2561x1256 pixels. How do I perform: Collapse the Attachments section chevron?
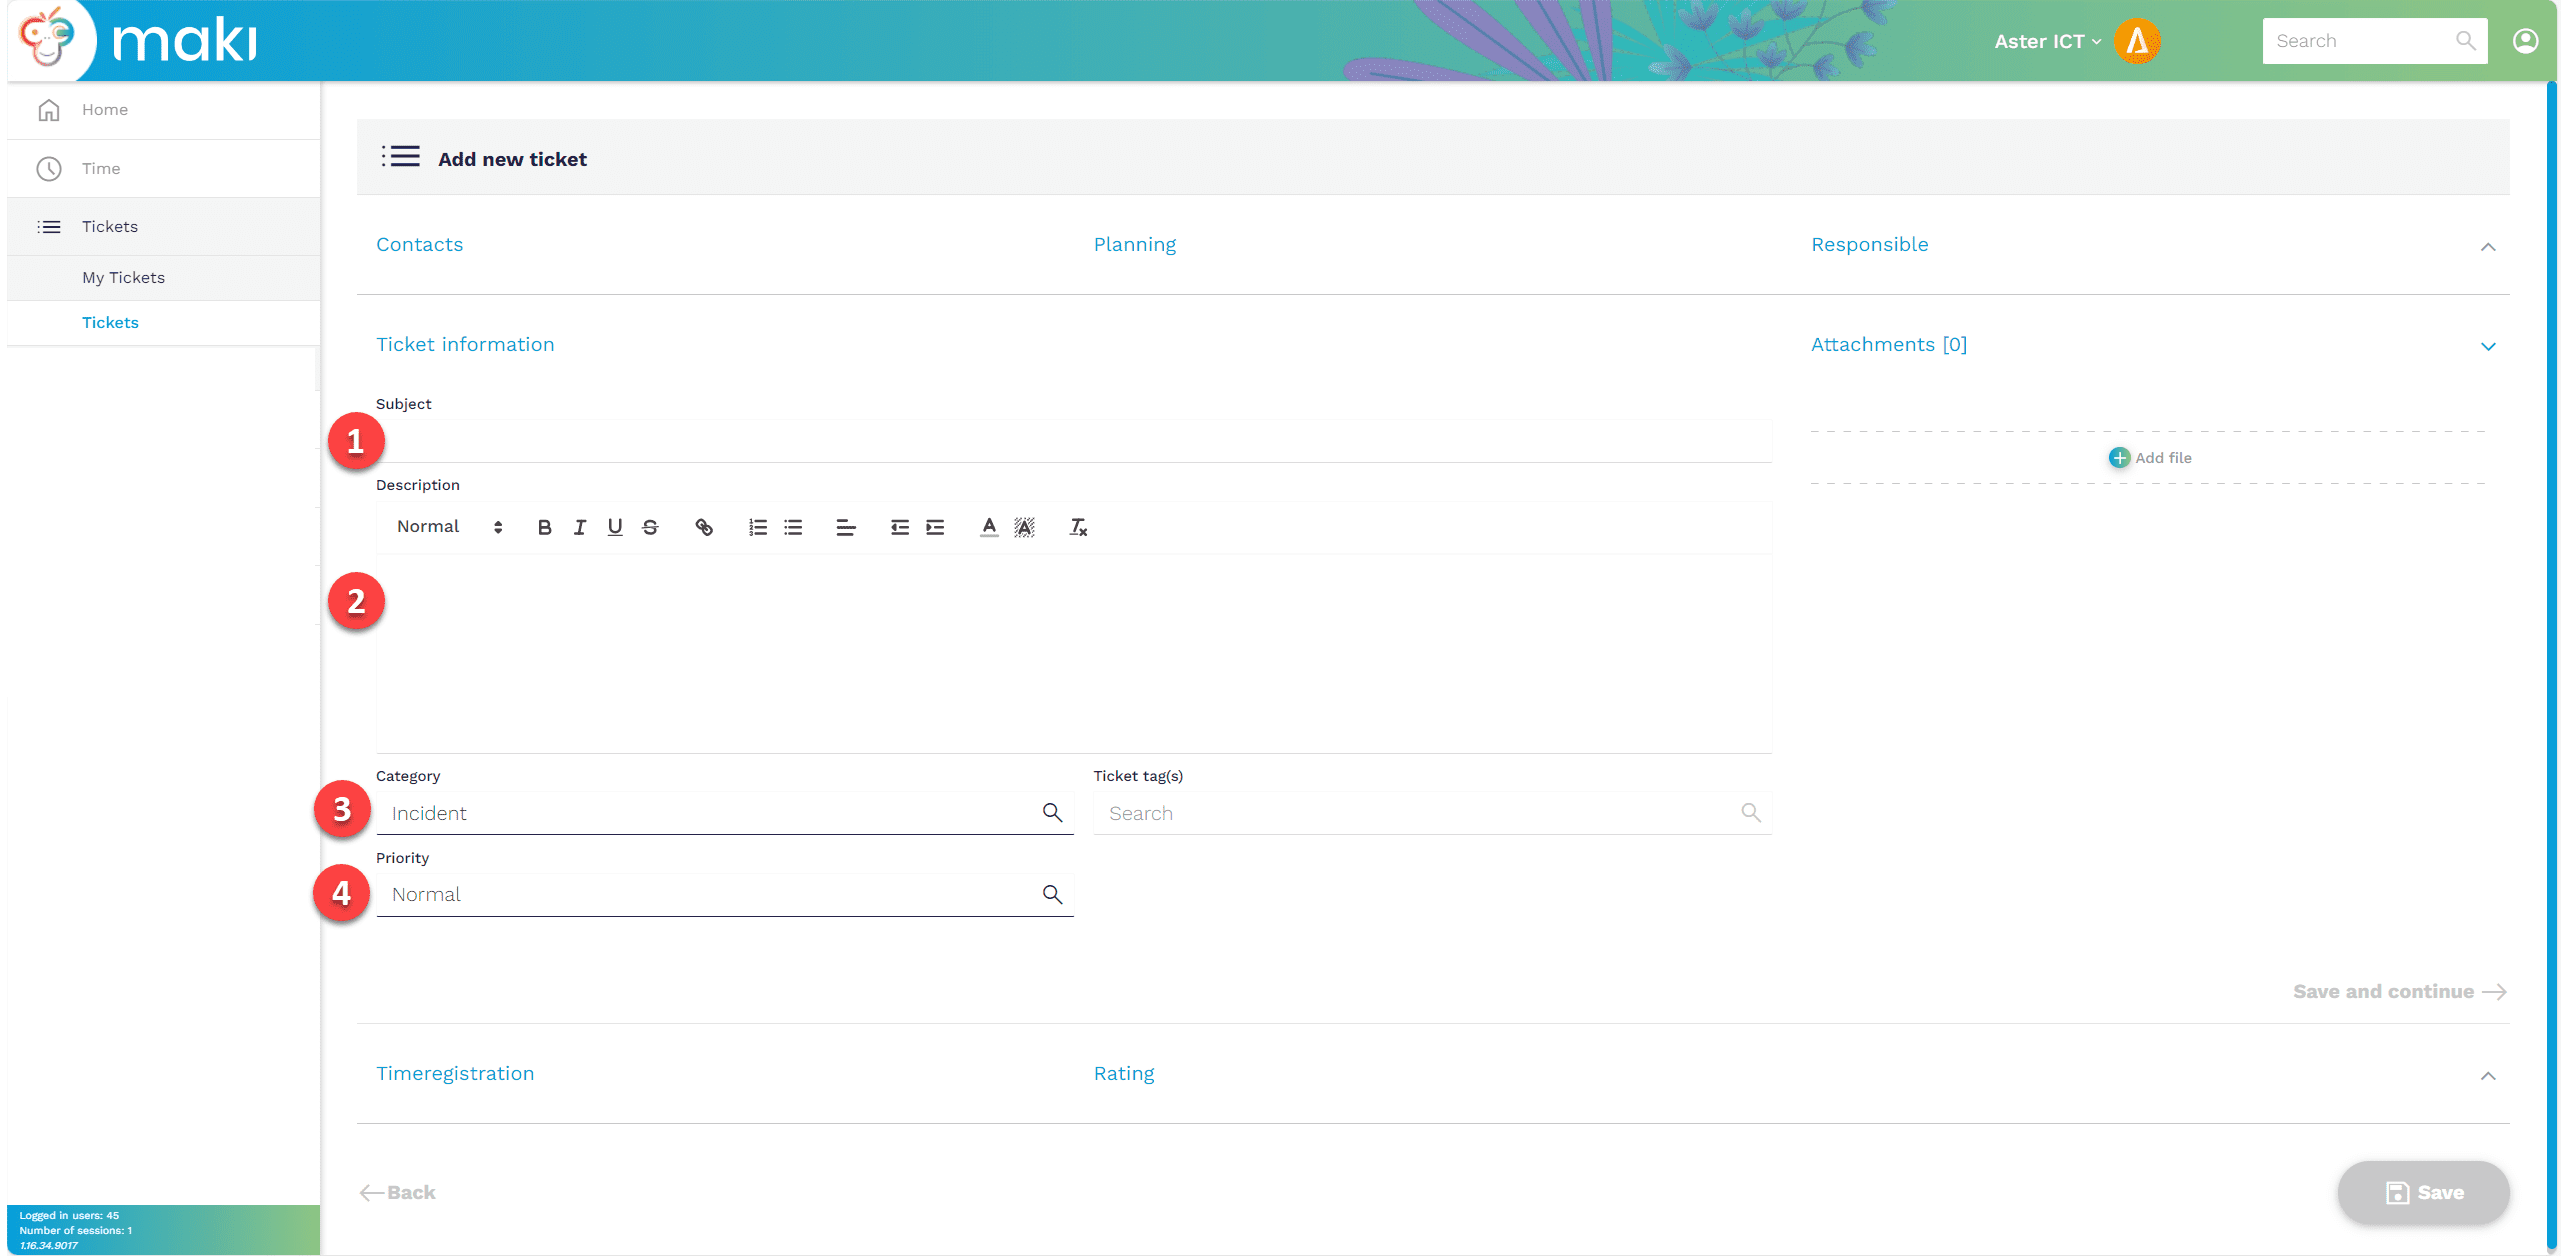coord(2488,346)
